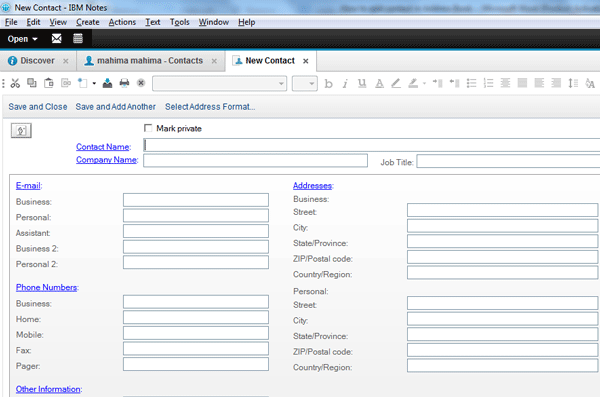Click the Business e-mail field
600x397 pixels.
coord(196,200)
